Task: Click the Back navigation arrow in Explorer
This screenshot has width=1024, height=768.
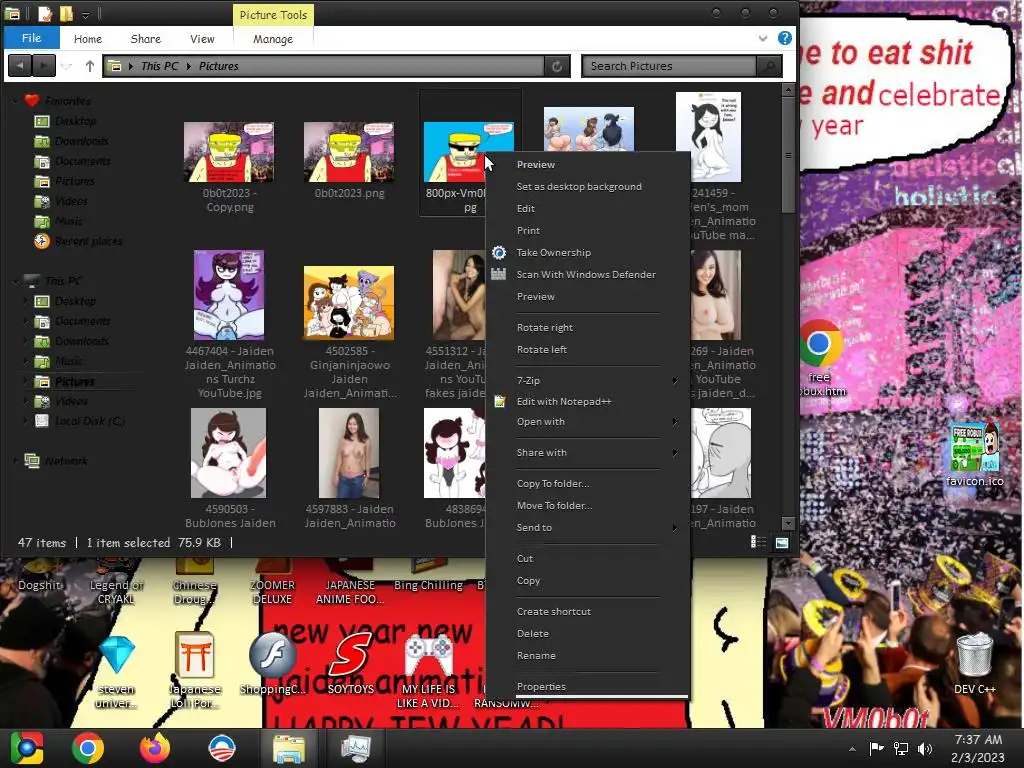Action: (20, 66)
